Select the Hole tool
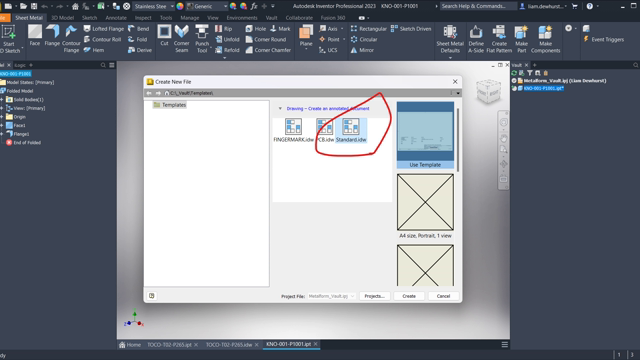Image resolution: width=640 pixels, height=360 pixels. pyautogui.click(x=256, y=29)
